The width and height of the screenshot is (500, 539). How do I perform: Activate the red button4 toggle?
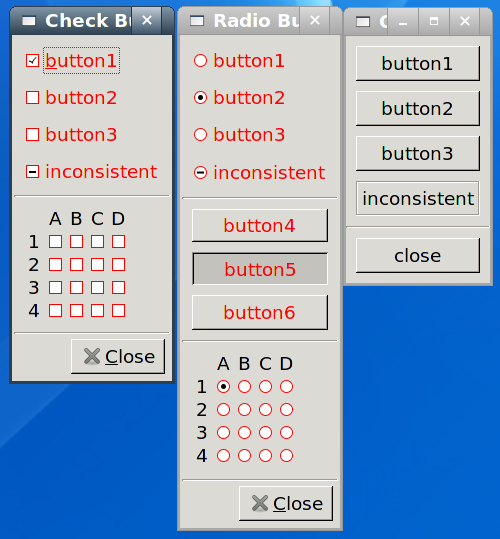click(260, 226)
